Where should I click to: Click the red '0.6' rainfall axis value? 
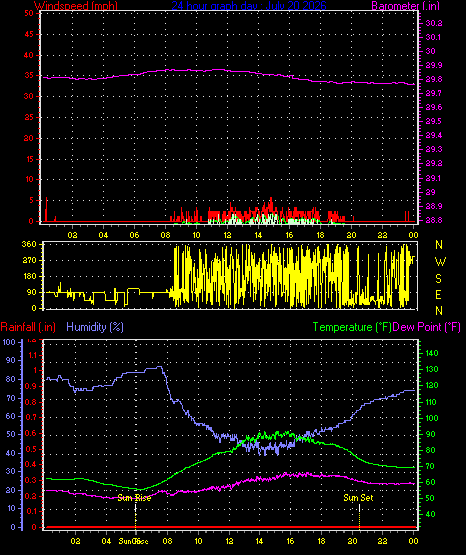[31, 434]
